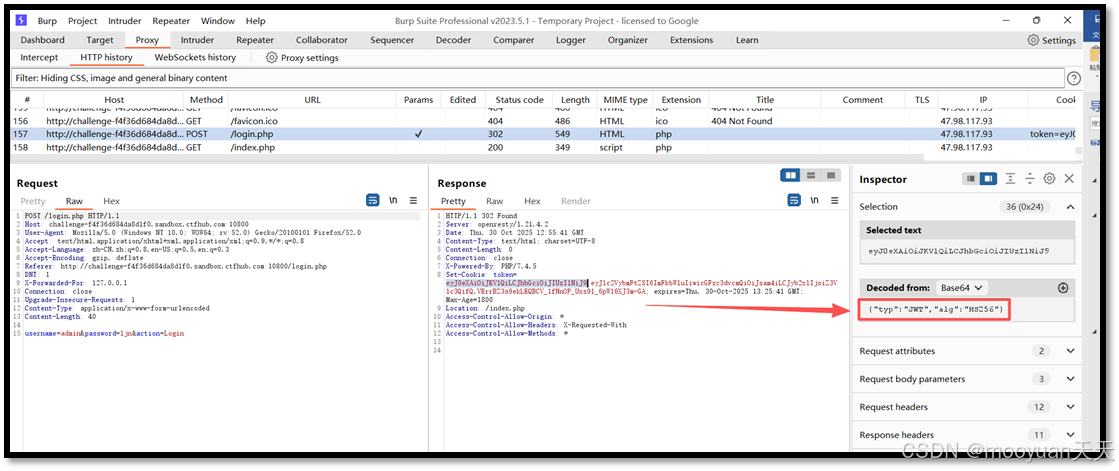Switch Inspector to right-docked layout icon
Viewport: 1119px width, 471px height.
[x=988, y=178]
